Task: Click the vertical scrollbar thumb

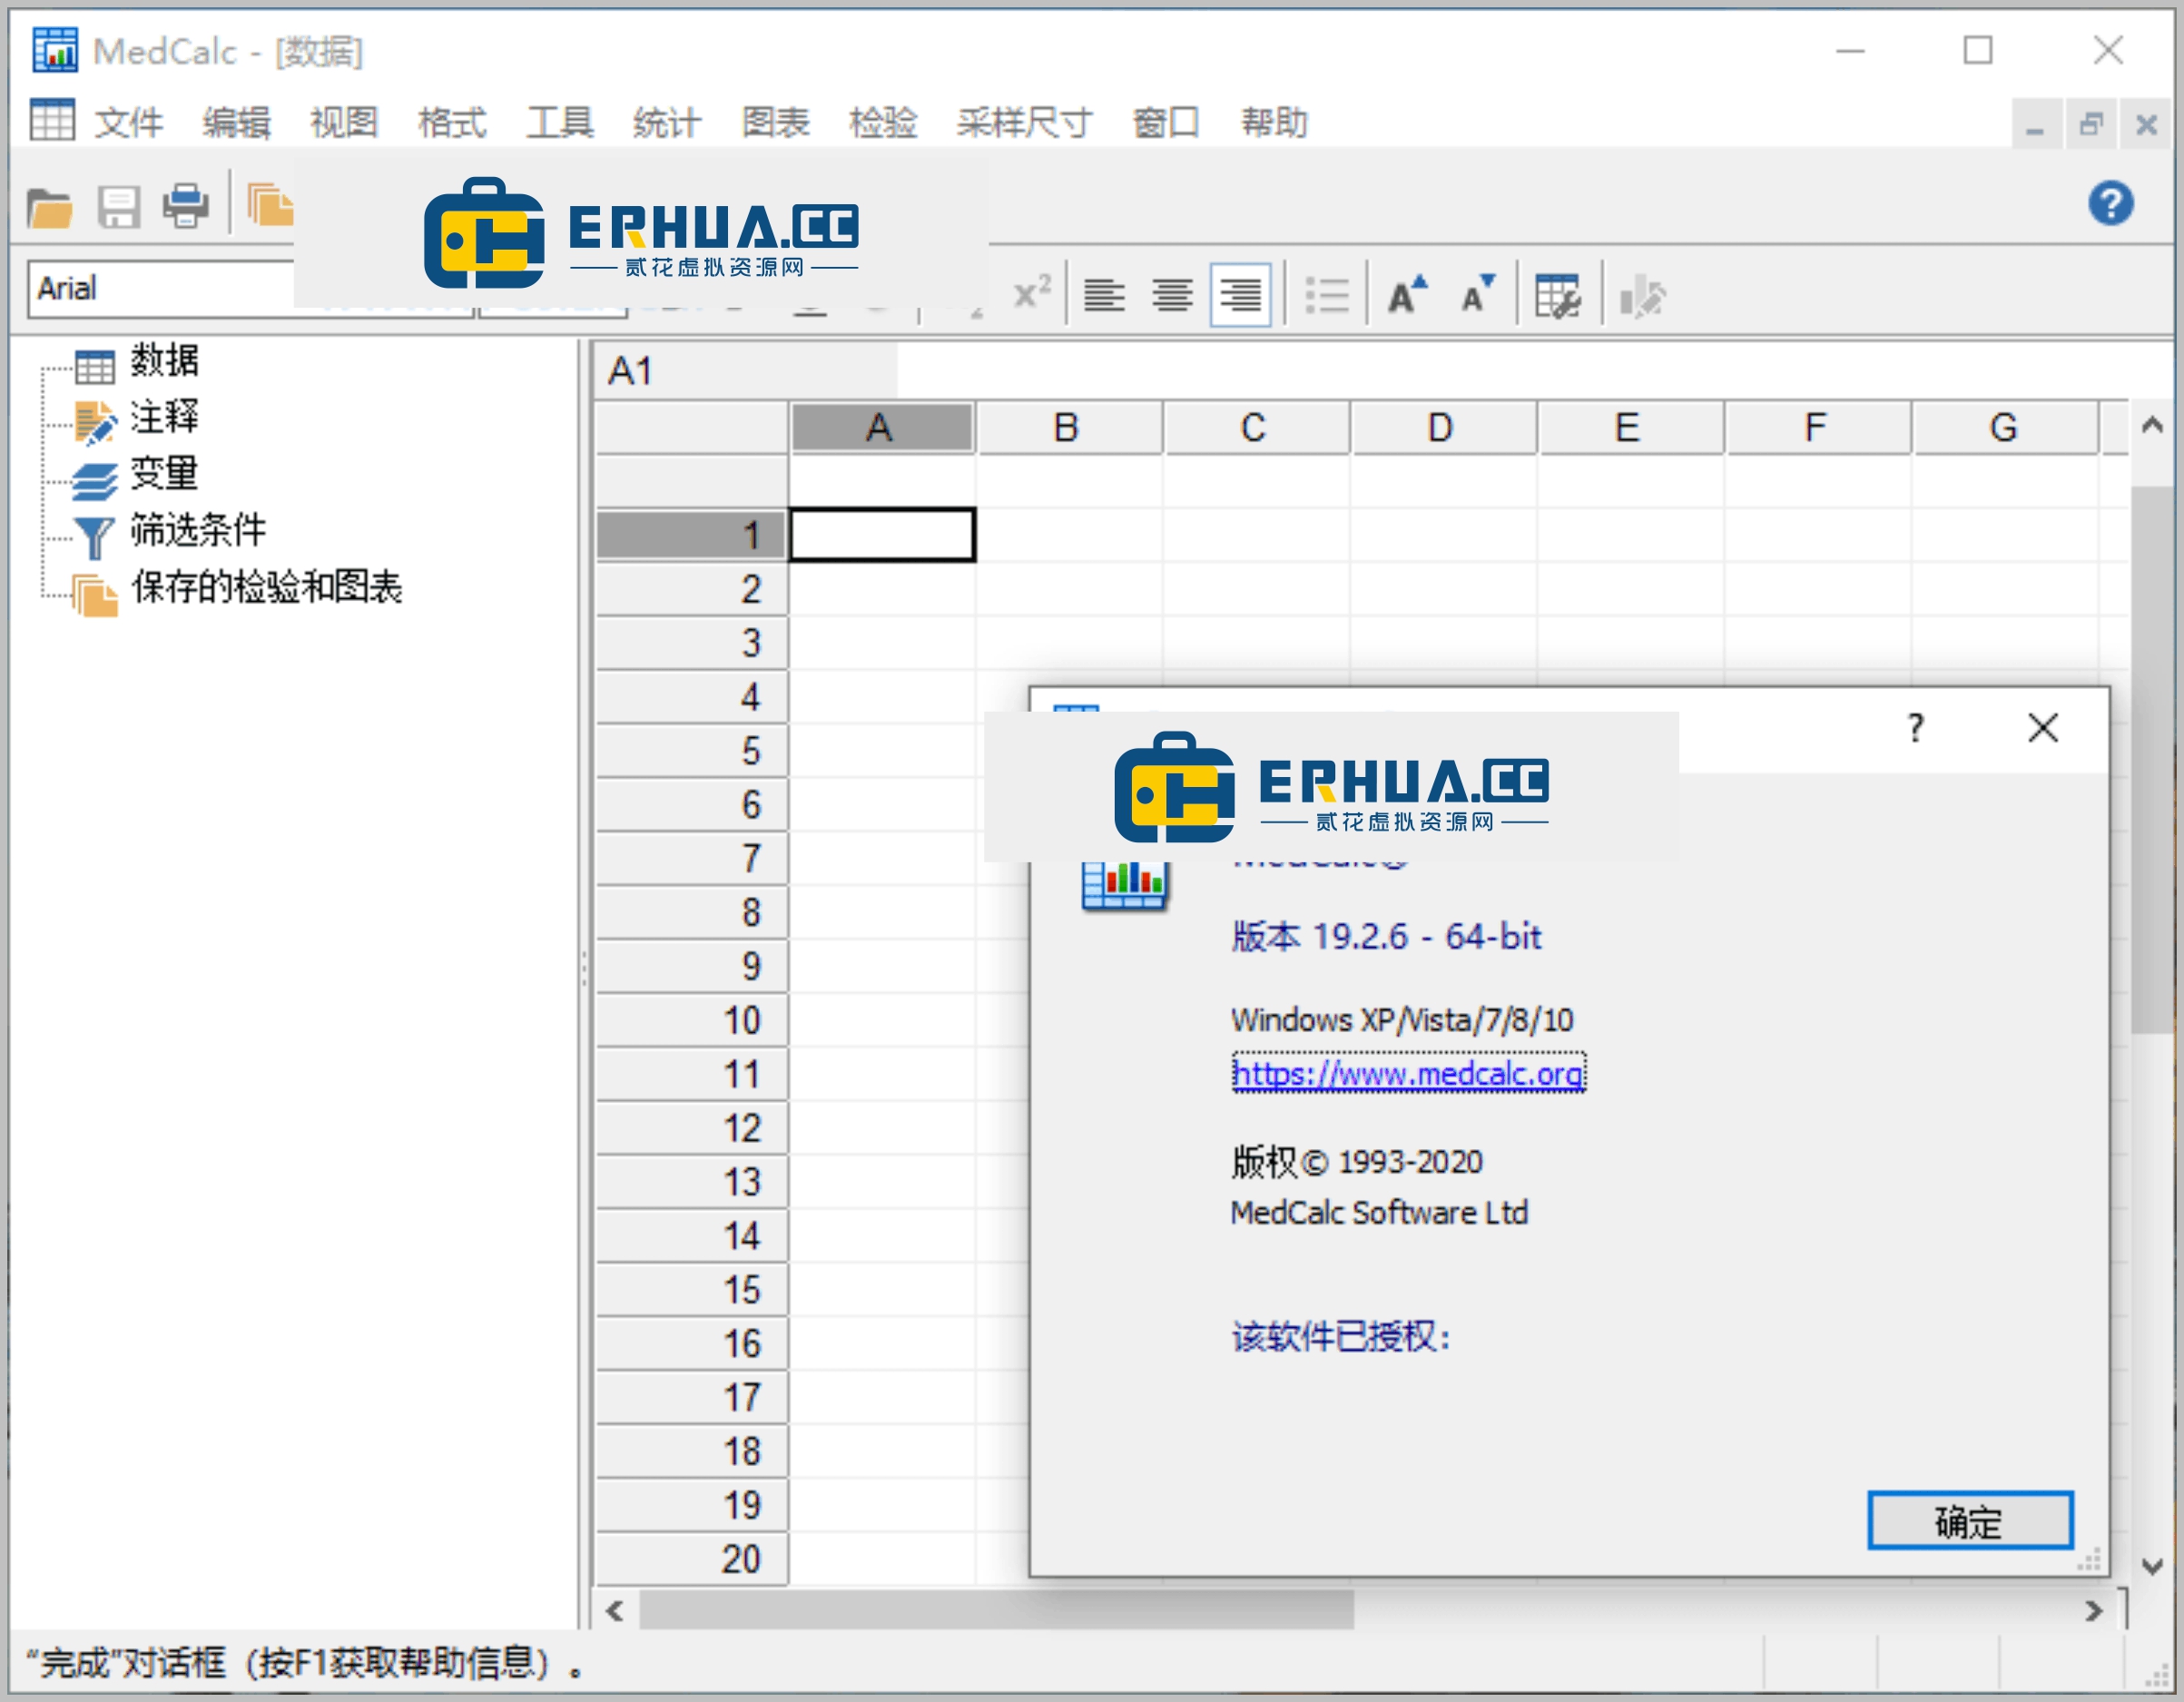Action: click(2151, 760)
